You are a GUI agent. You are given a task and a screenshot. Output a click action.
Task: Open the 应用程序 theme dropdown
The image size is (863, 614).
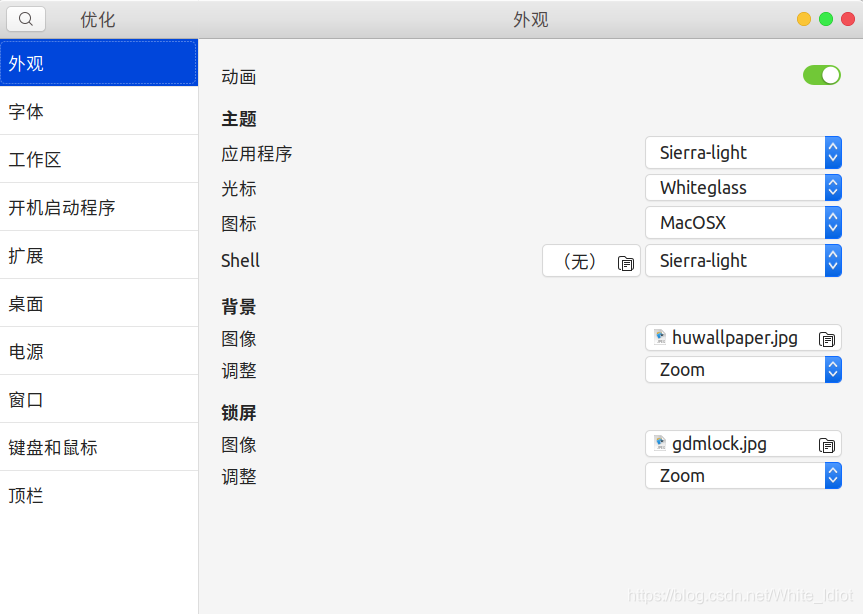743,152
